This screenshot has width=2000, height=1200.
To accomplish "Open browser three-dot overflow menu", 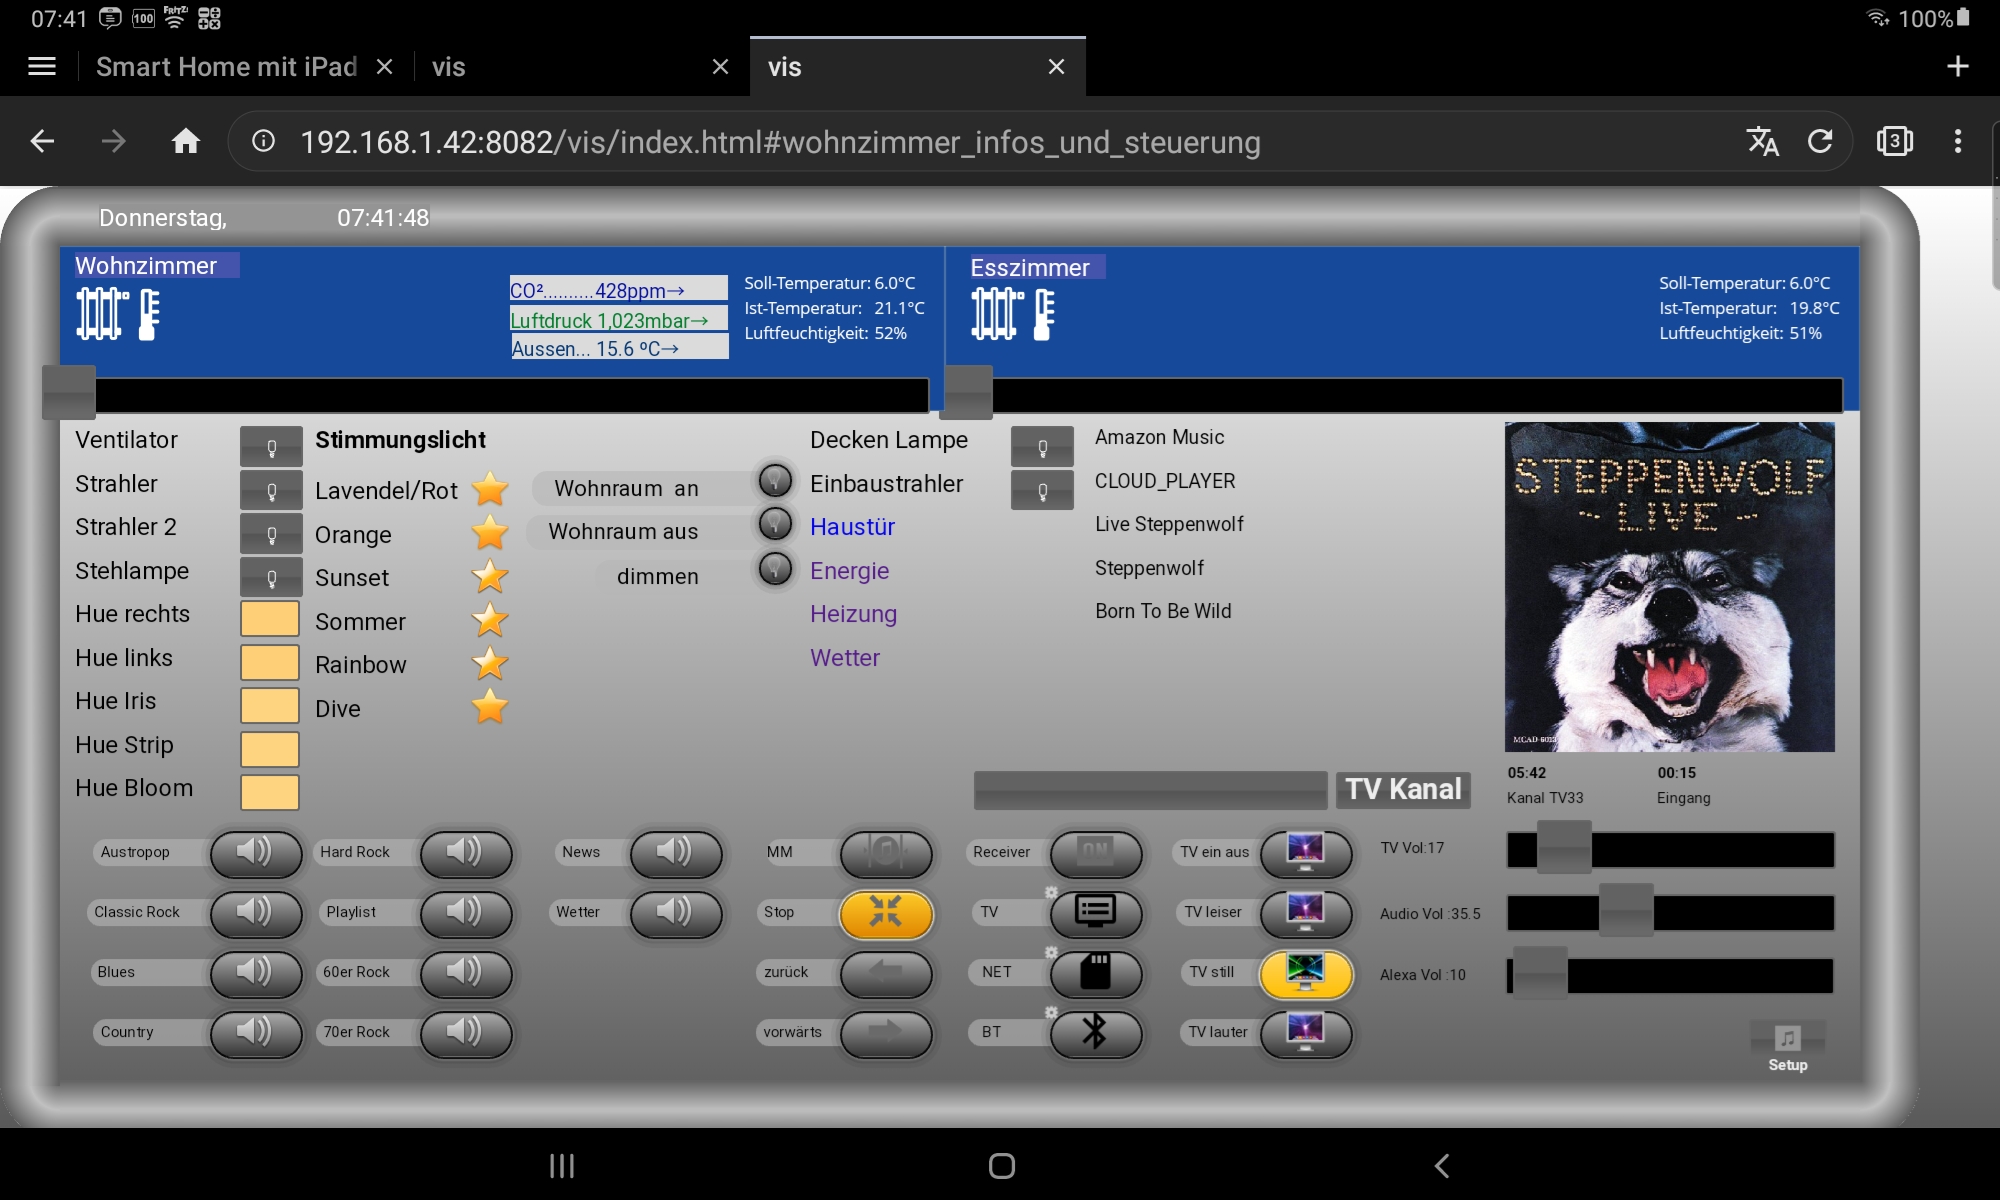I will (1957, 141).
